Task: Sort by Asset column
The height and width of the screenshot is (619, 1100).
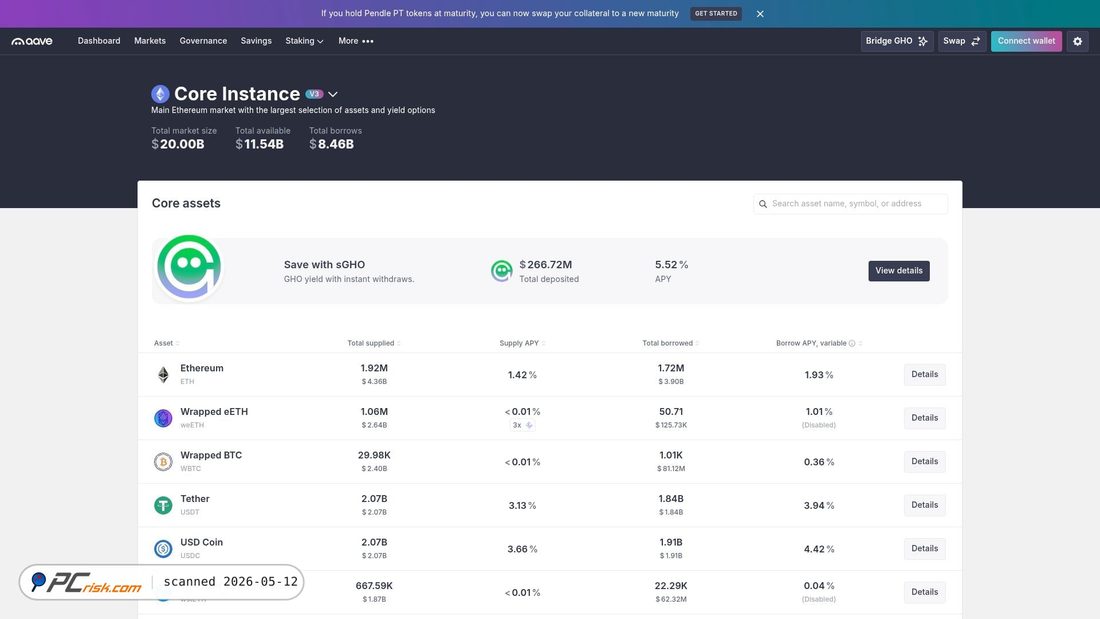Action: tap(166, 343)
